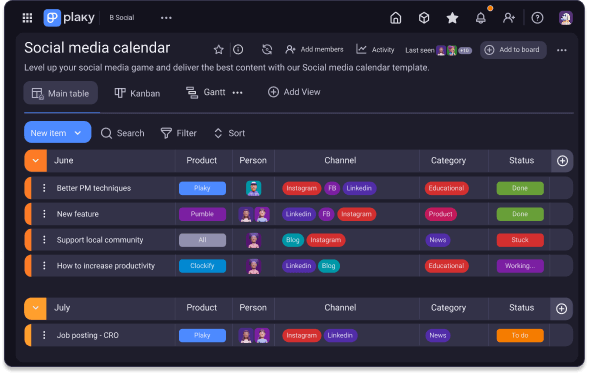Click Done status of New feature
Viewport: 589px width, 374px height.
[x=520, y=214]
